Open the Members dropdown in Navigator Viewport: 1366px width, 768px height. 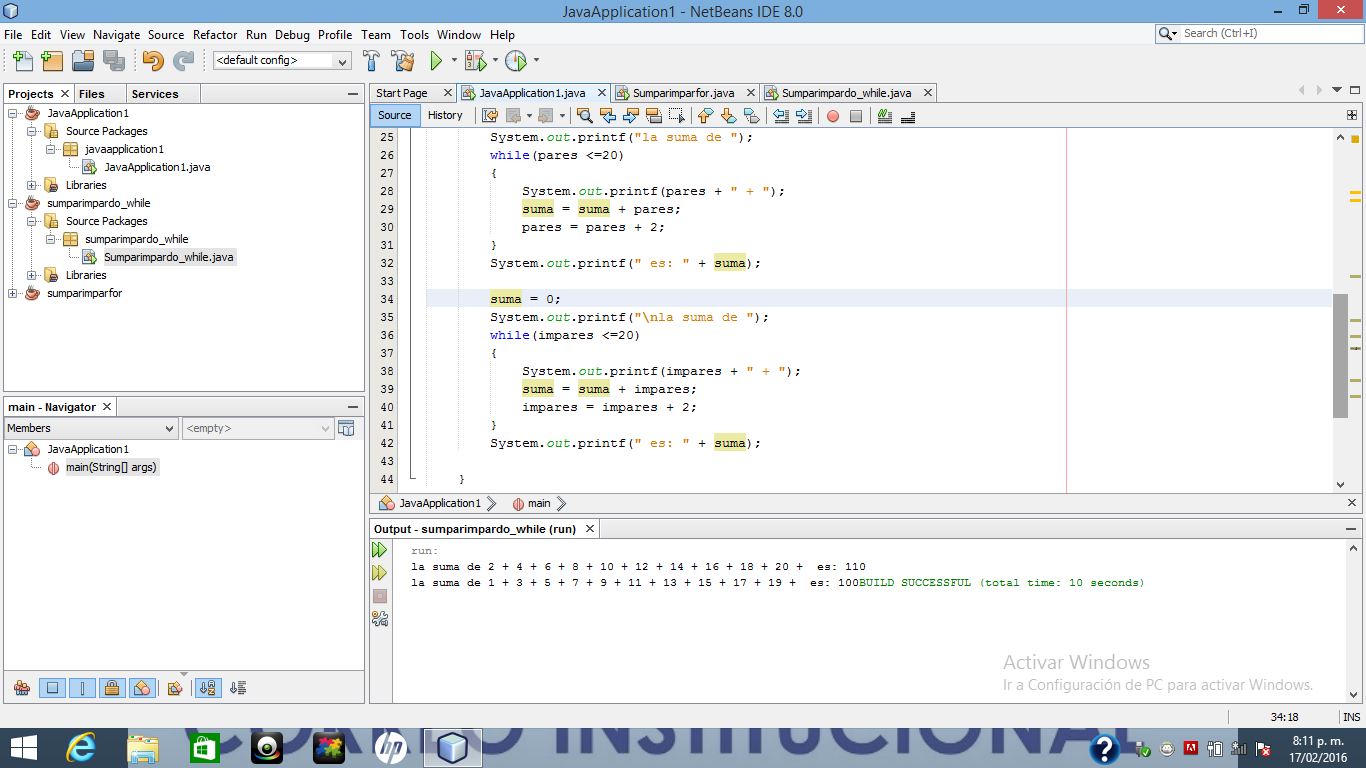coord(90,428)
